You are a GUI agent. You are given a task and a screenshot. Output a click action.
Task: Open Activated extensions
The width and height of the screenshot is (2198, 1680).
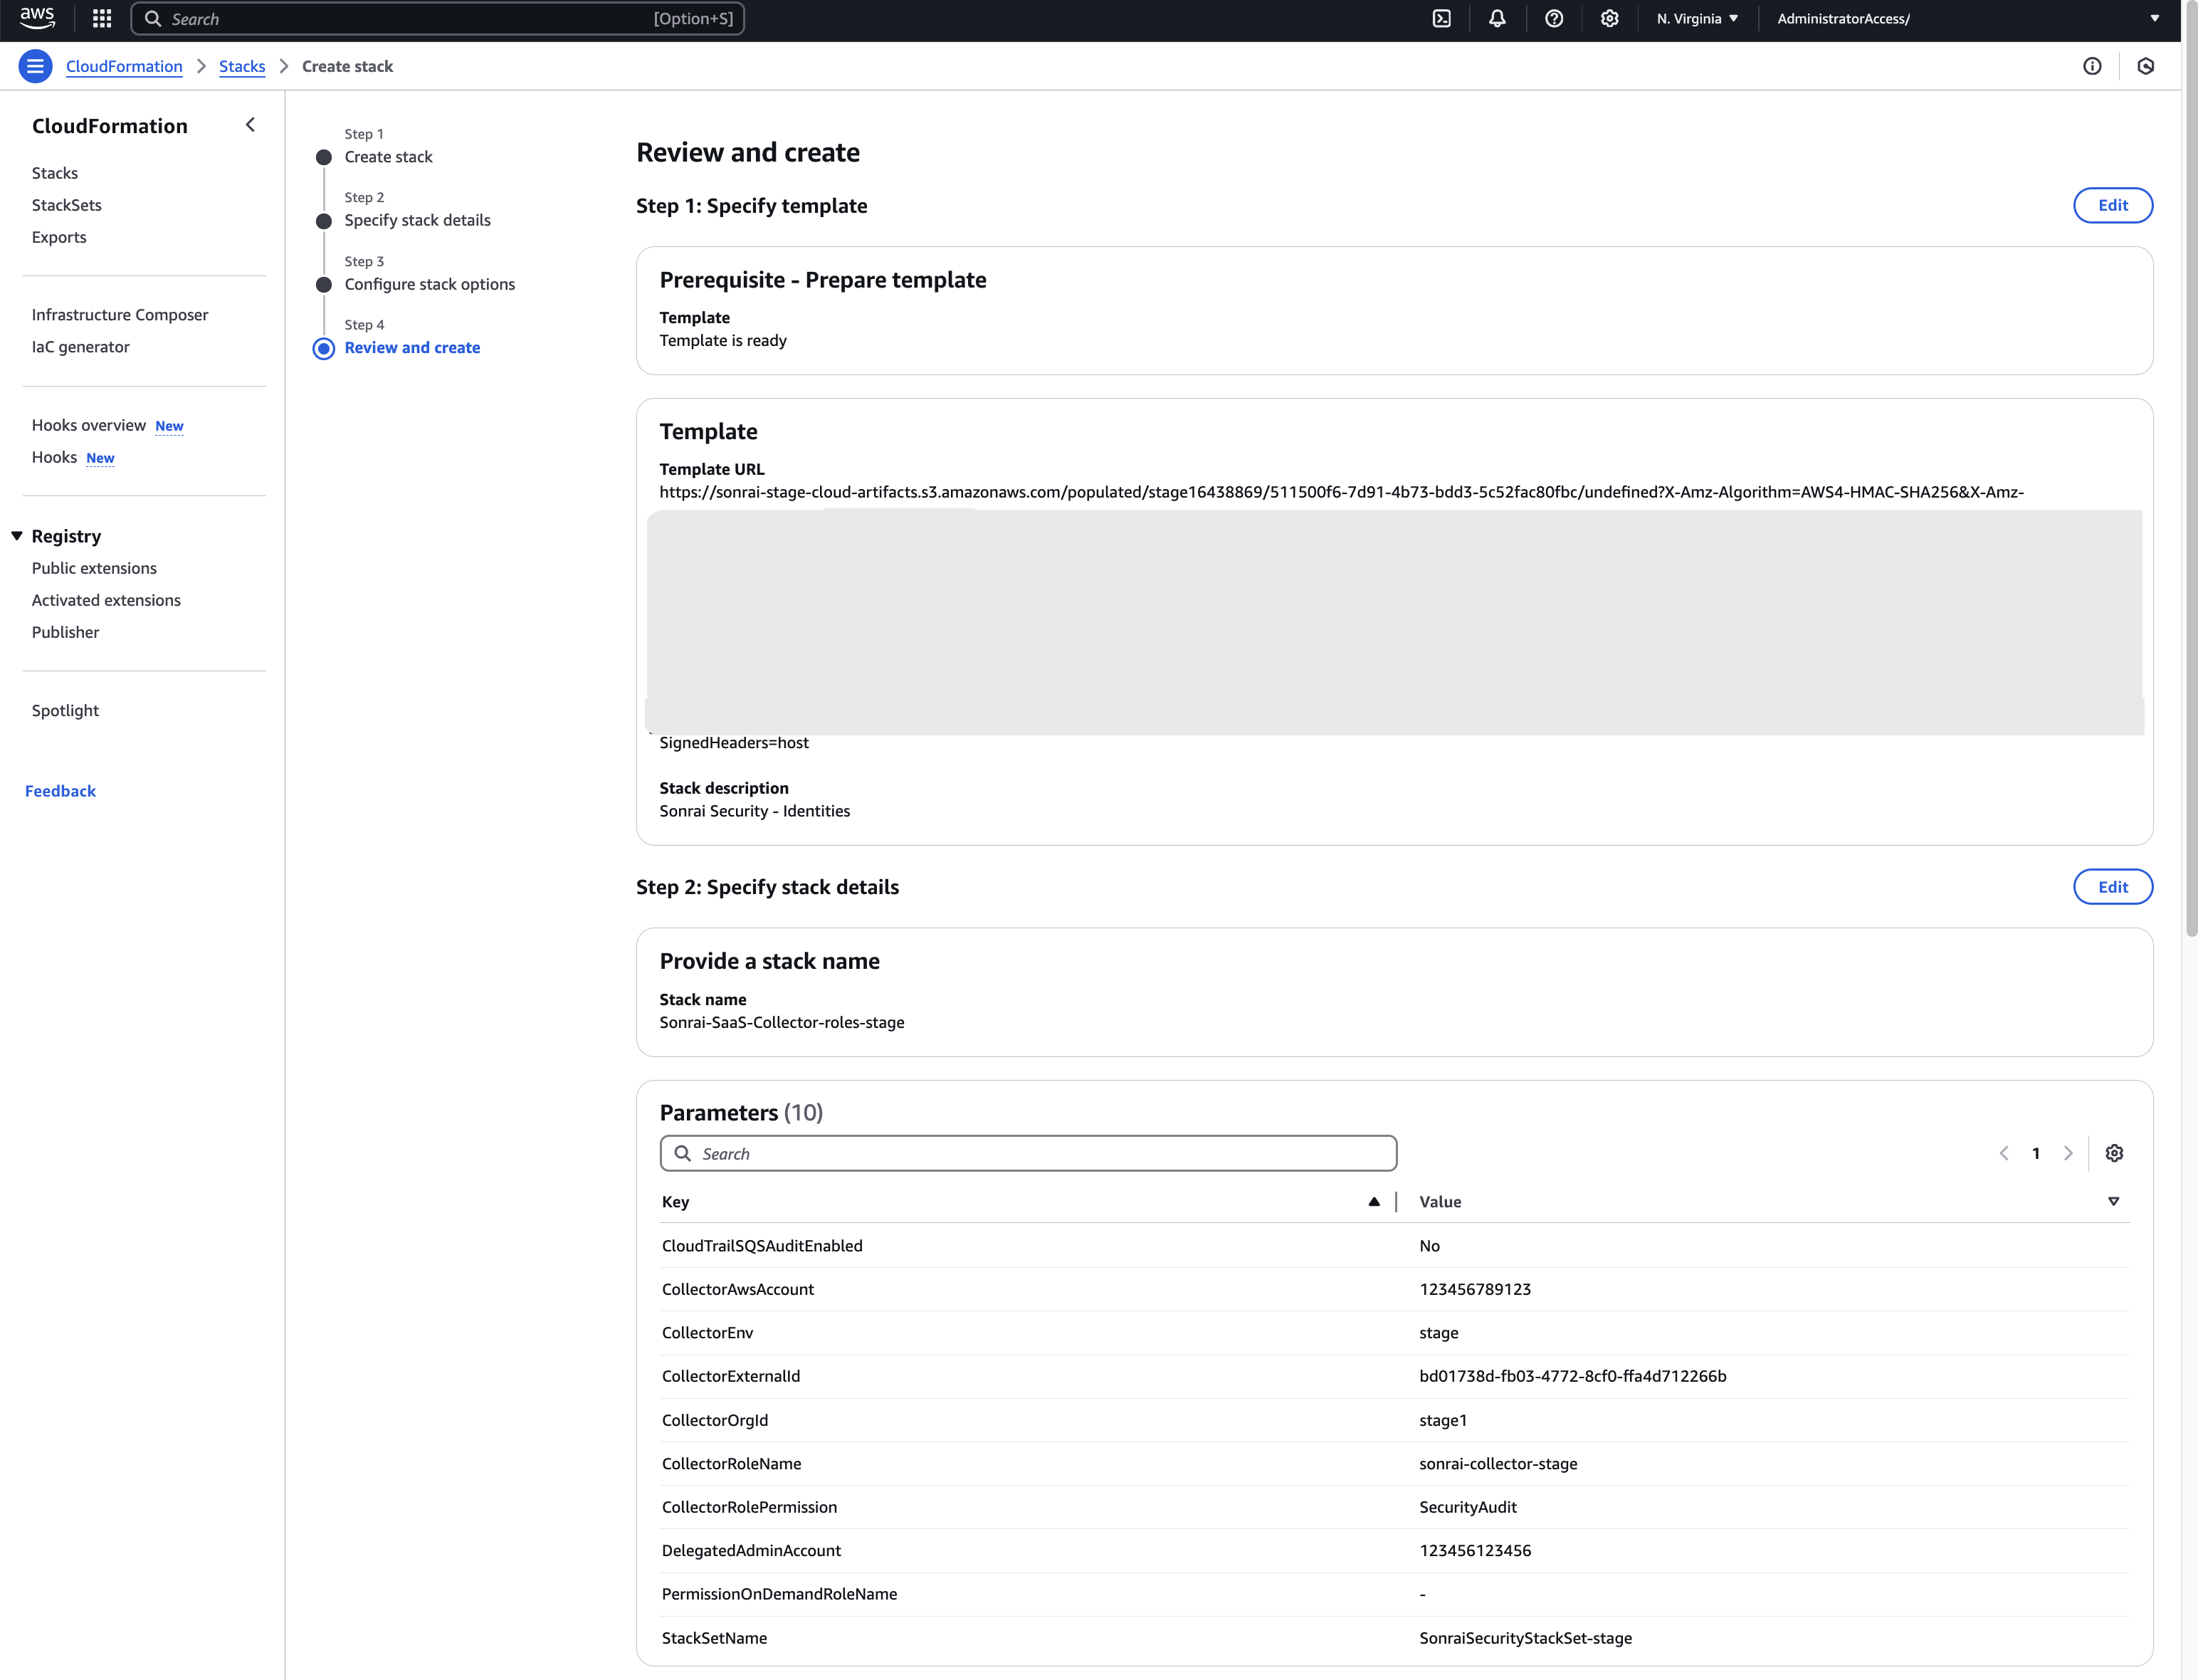106,600
